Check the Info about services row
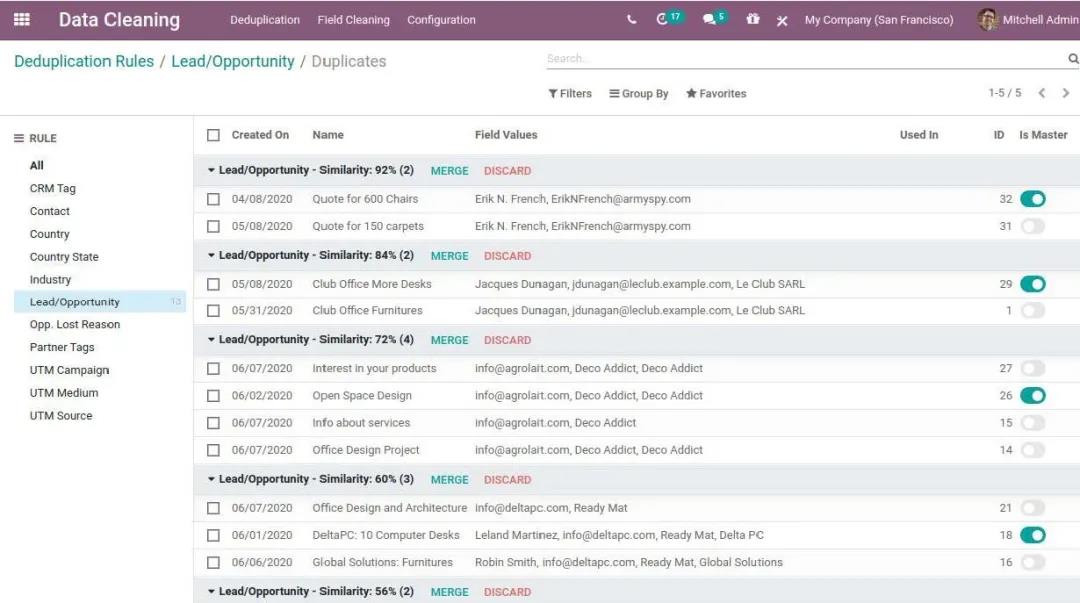 coord(214,423)
